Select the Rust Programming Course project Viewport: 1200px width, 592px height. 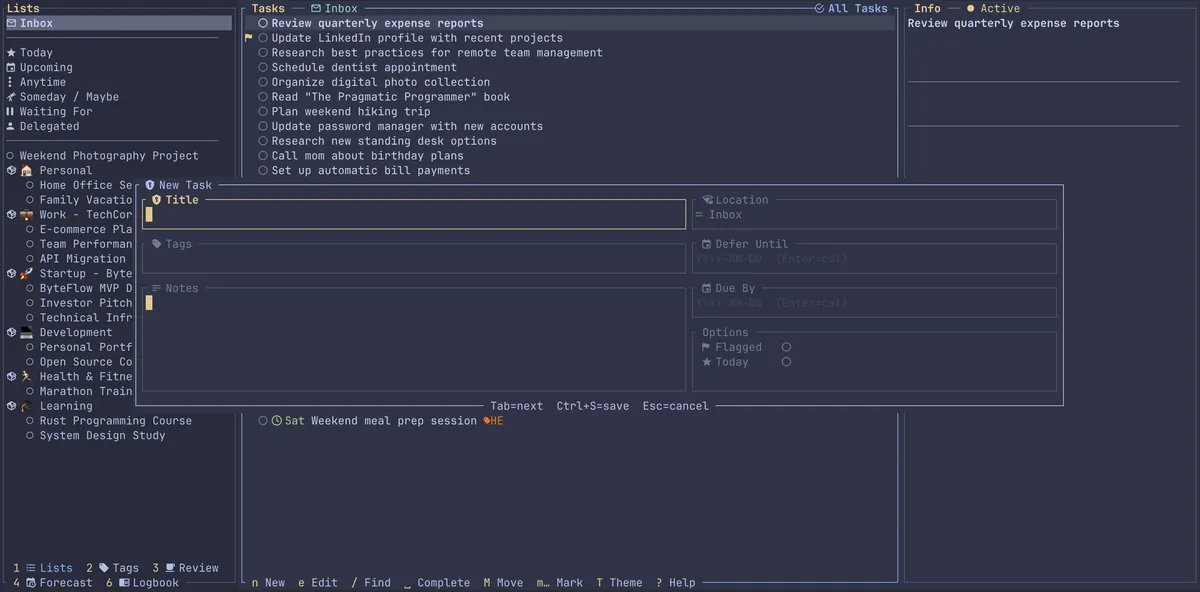coord(116,421)
